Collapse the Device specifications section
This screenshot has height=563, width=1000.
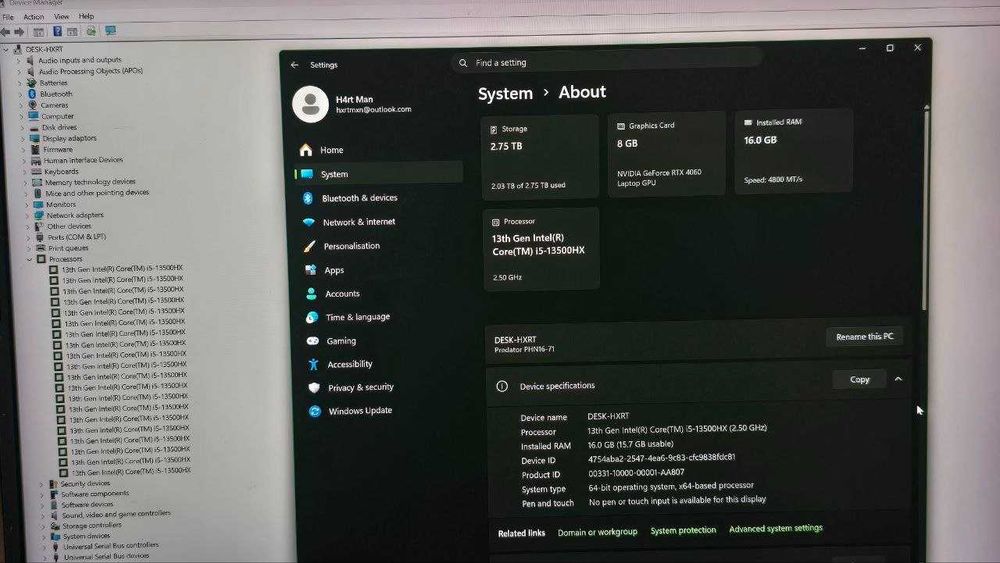click(x=898, y=379)
